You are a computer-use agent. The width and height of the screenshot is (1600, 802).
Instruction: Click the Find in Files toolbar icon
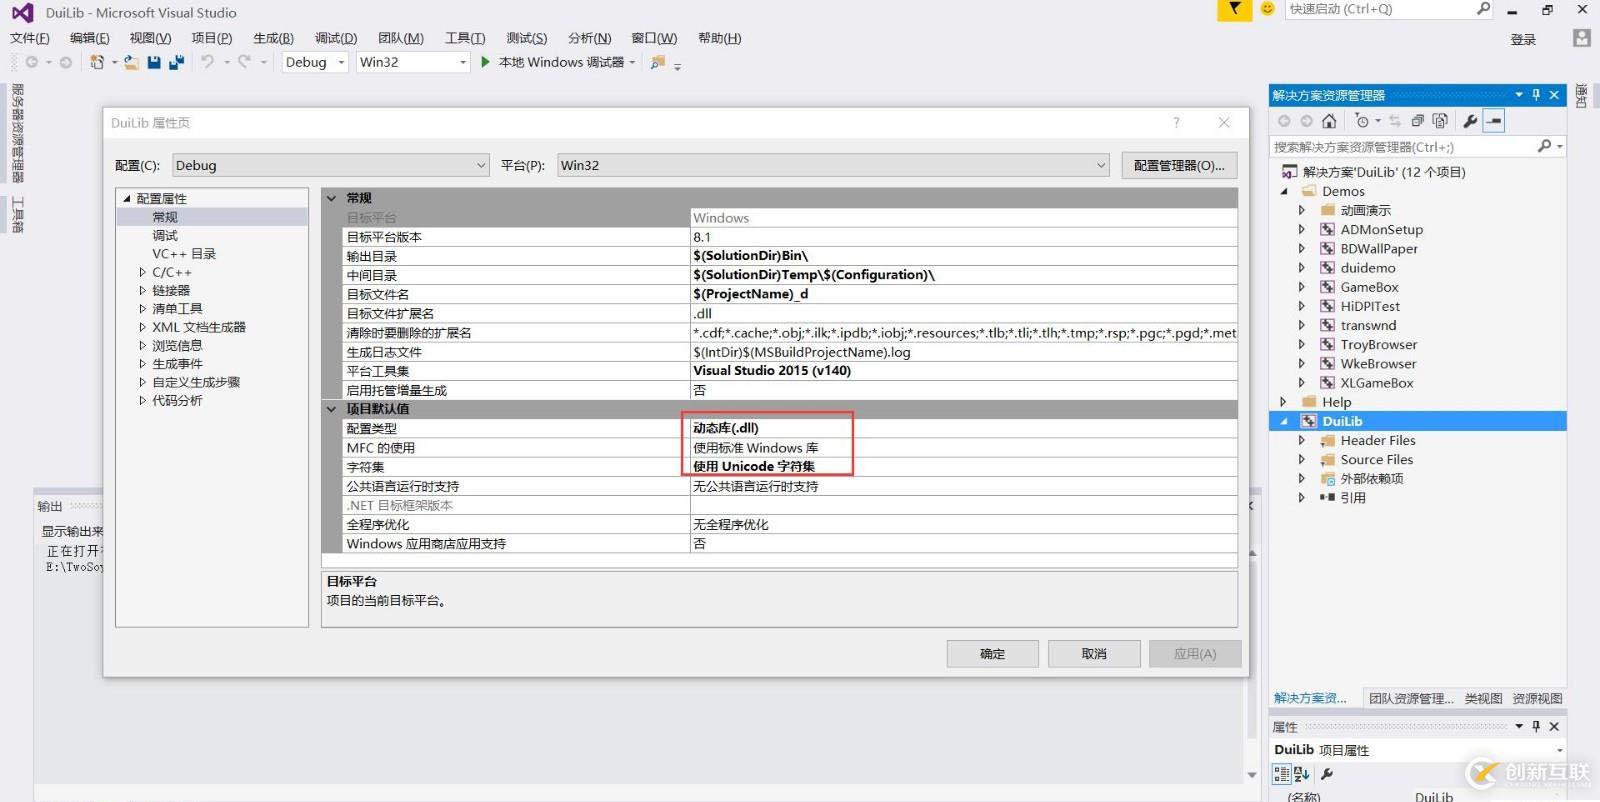pos(657,62)
